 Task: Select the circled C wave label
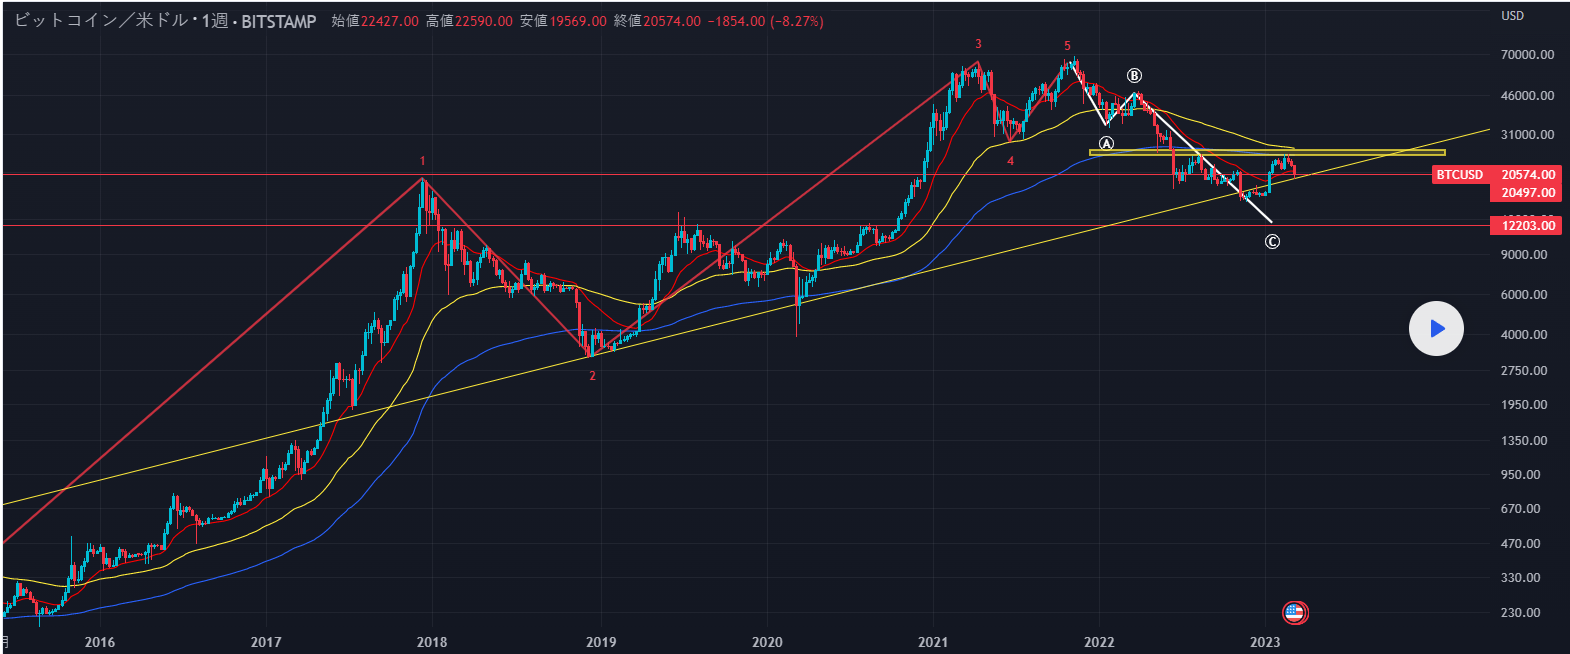coord(1272,241)
